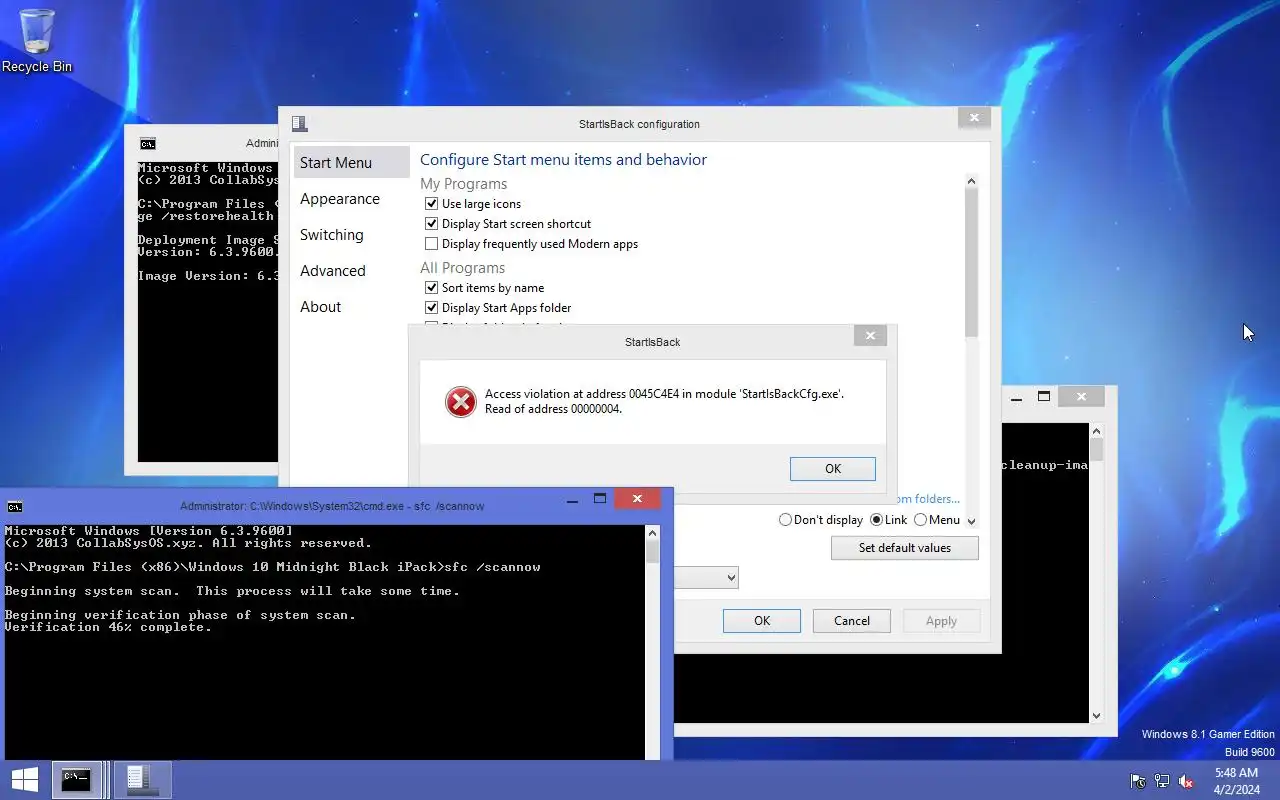The width and height of the screenshot is (1280, 800).
Task: Click the sfc /scannow window title bar
Action: point(332,506)
